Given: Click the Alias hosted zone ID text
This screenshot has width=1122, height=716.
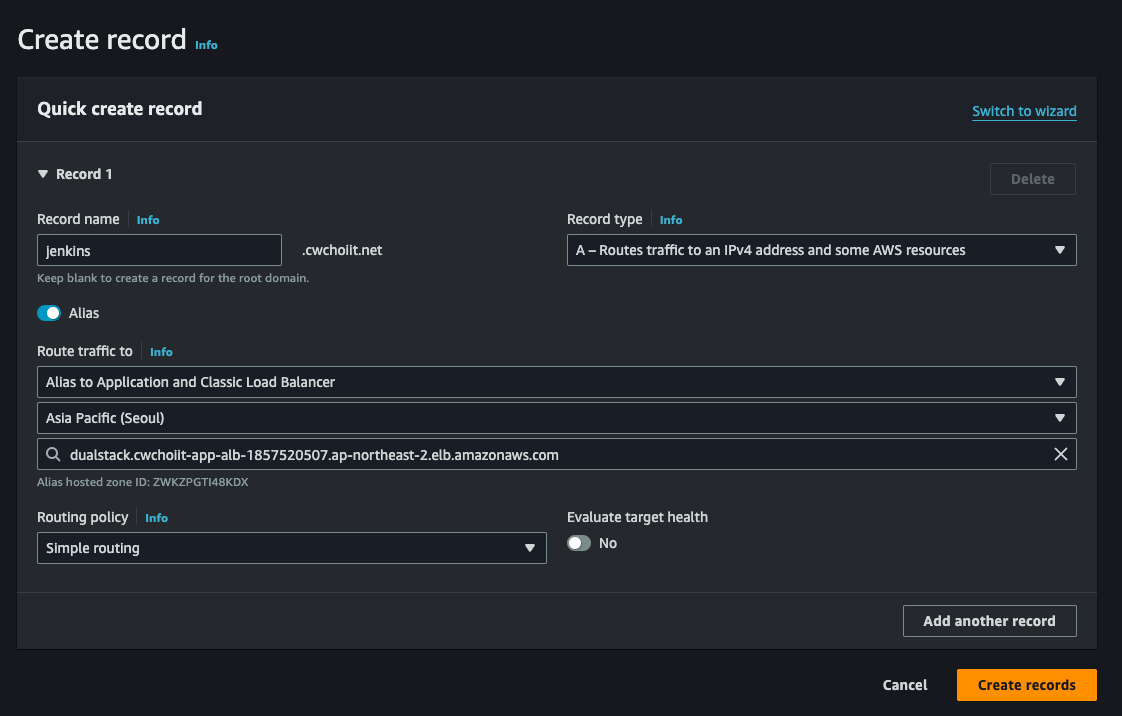Looking at the screenshot, I should point(143,481).
